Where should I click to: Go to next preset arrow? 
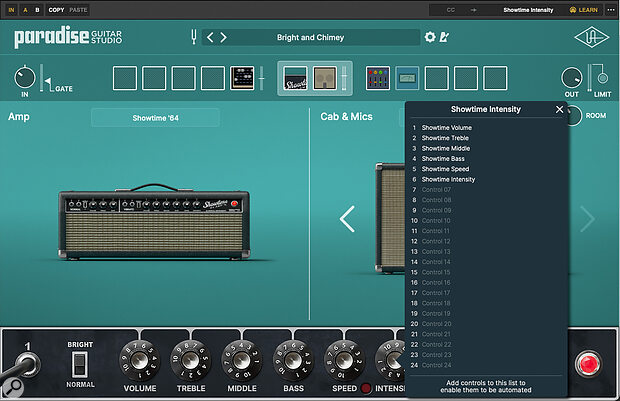point(223,37)
